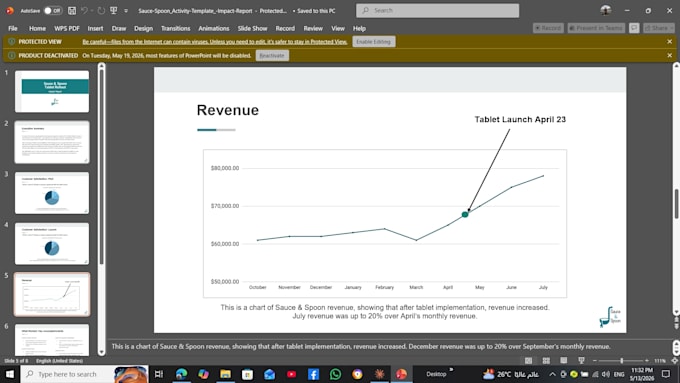Select slide 4 thumbnail

(52, 244)
